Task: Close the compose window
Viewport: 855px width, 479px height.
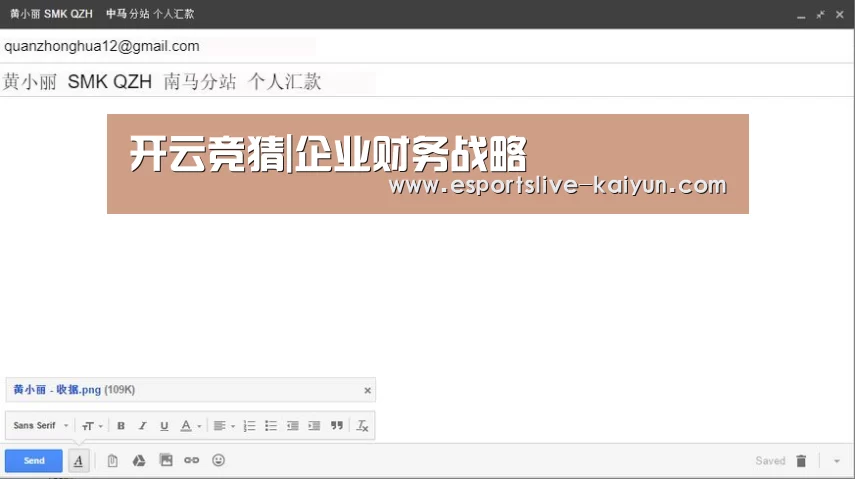Action: tap(840, 15)
